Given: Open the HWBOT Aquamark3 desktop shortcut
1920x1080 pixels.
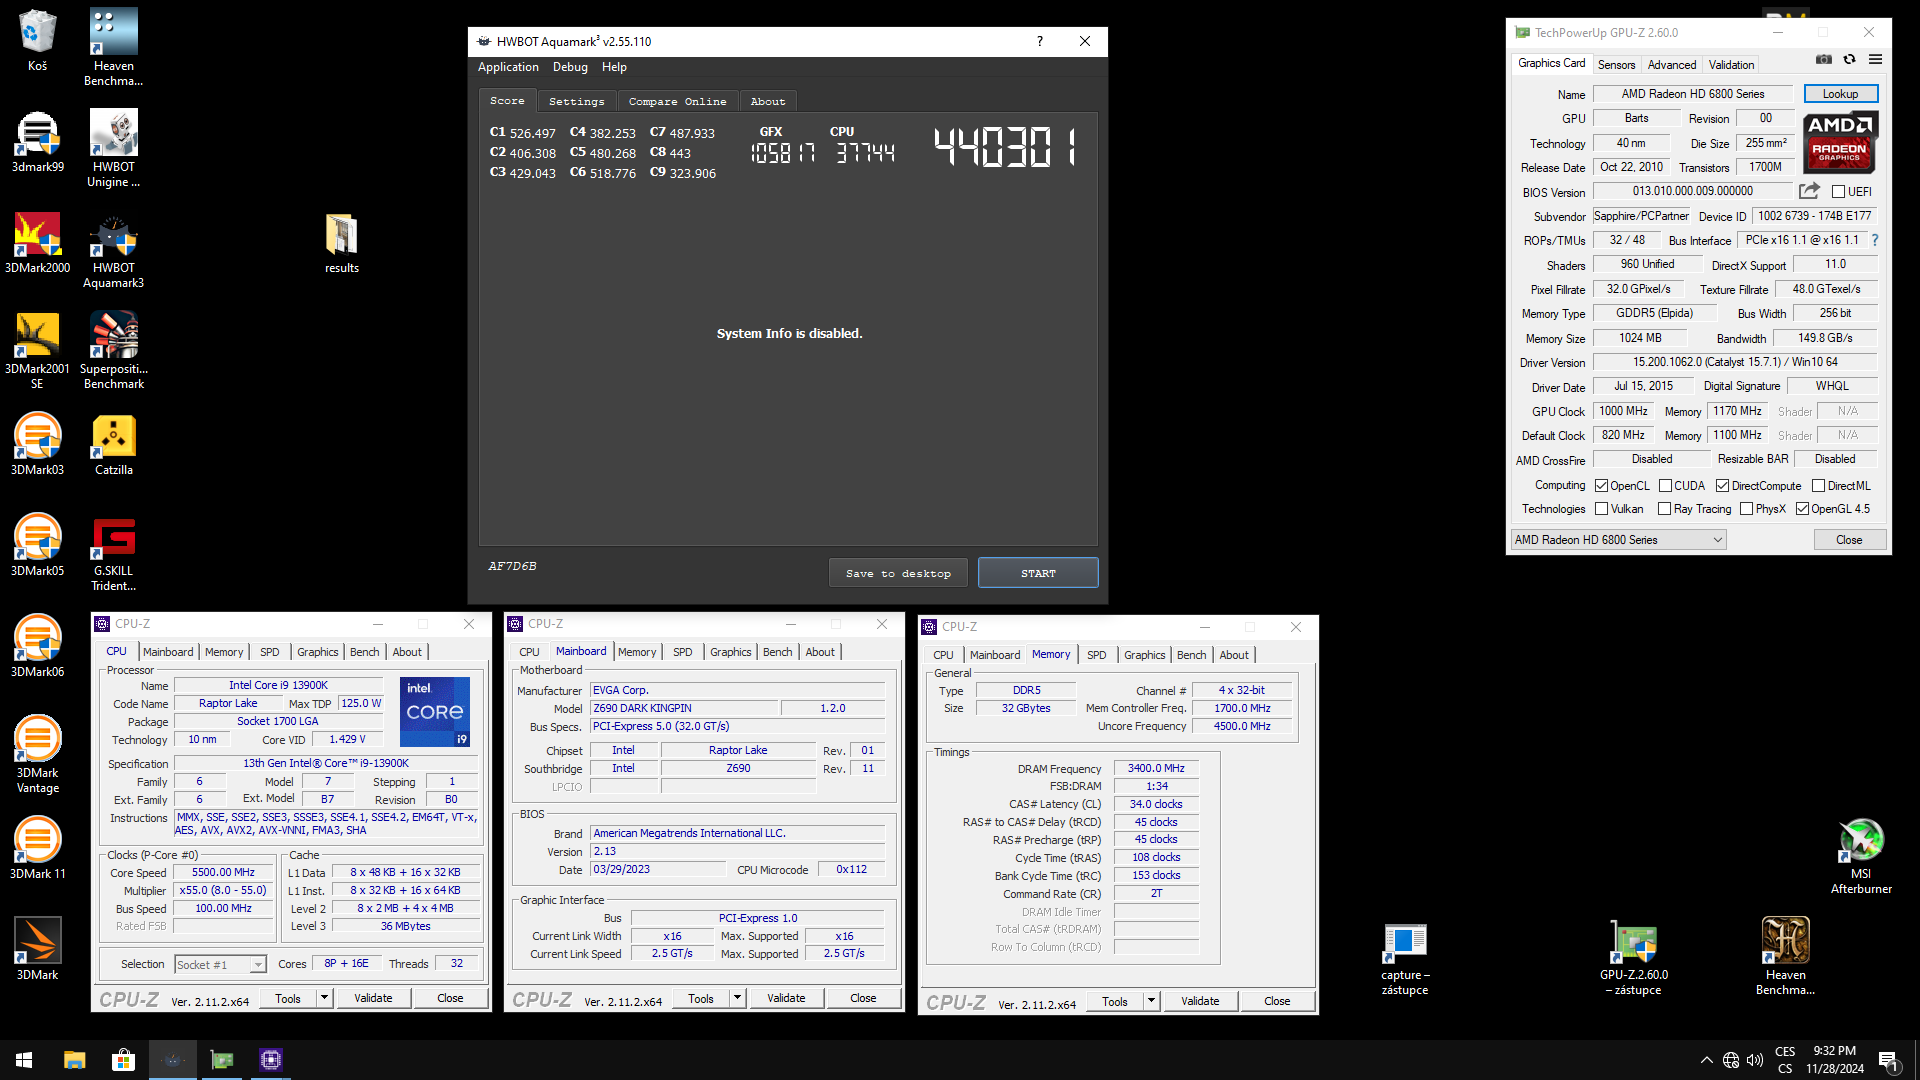Looking at the screenshot, I should 113,250.
